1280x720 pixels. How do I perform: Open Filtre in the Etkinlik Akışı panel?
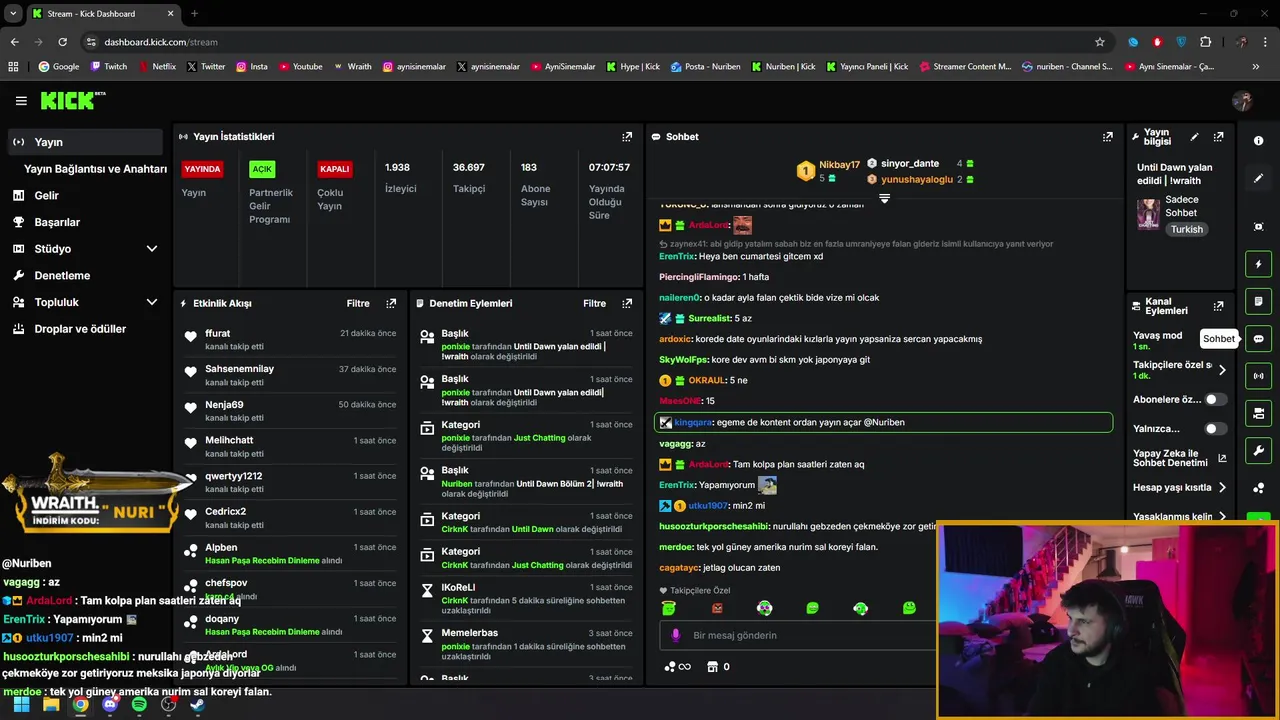click(358, 303)
